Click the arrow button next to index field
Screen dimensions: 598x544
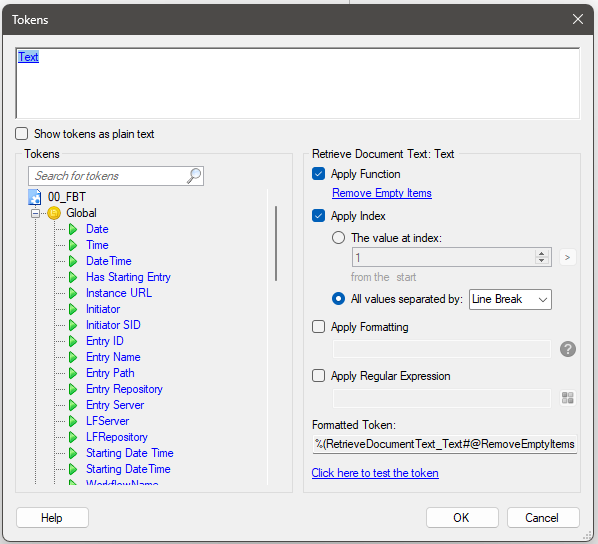[x=567, y=258]
